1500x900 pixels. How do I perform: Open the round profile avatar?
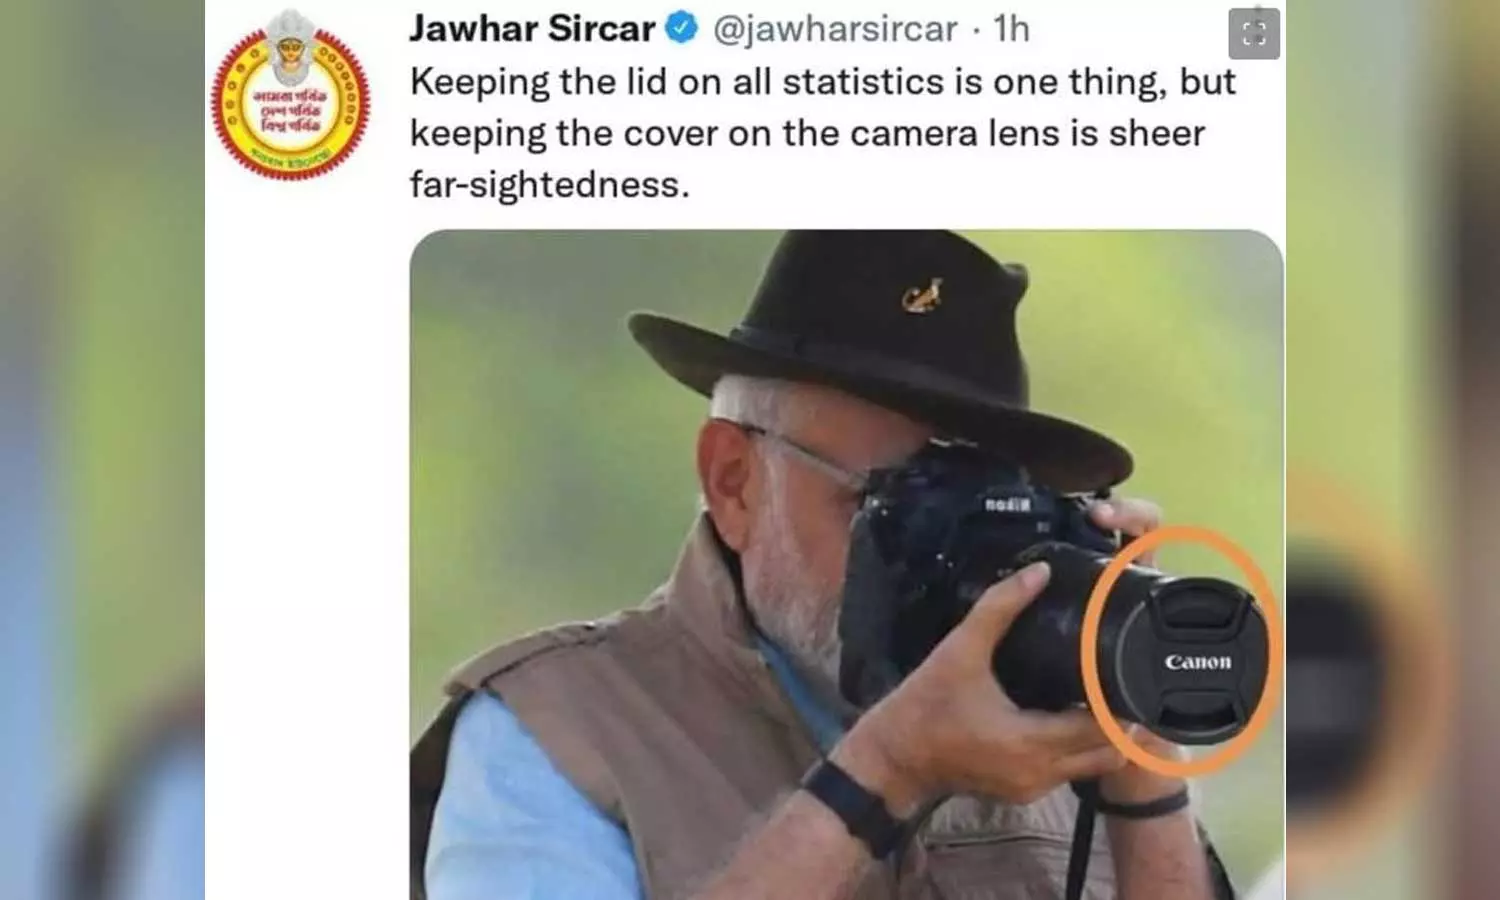point(291,97)
